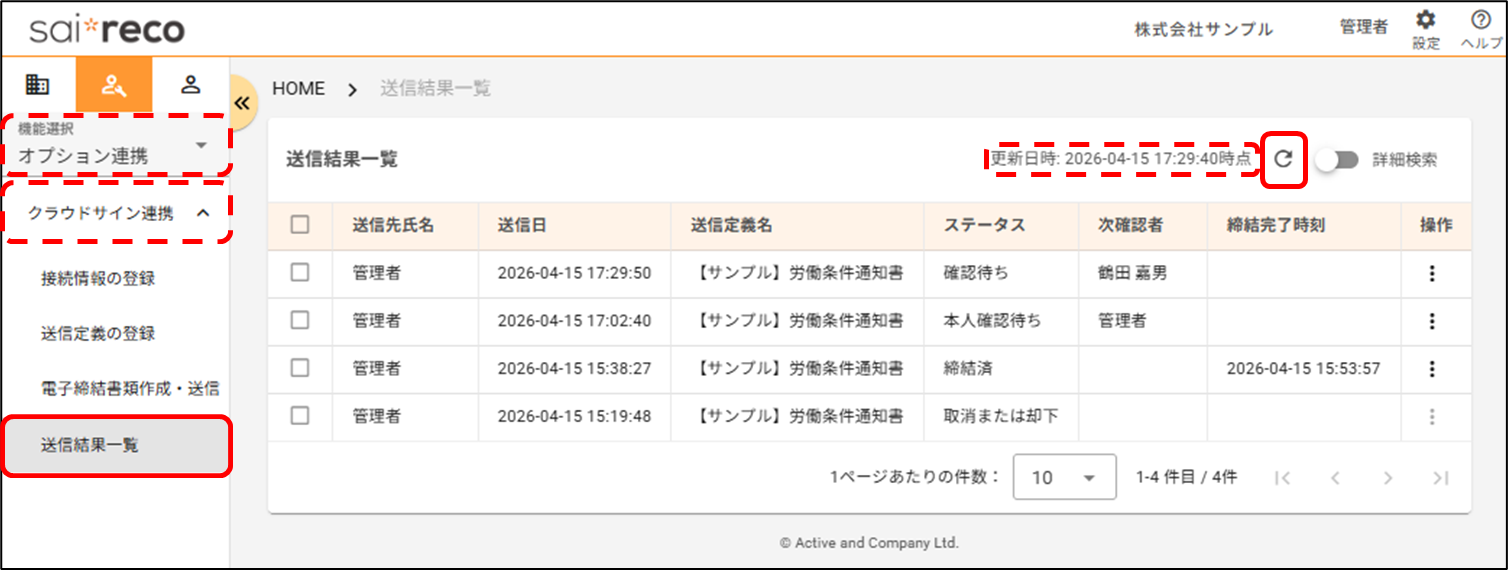The height and width of the screenshot is (570, 1508).
Task: Select the person profile icon tab
Action: pyautogui.click(x=190, y=84)
